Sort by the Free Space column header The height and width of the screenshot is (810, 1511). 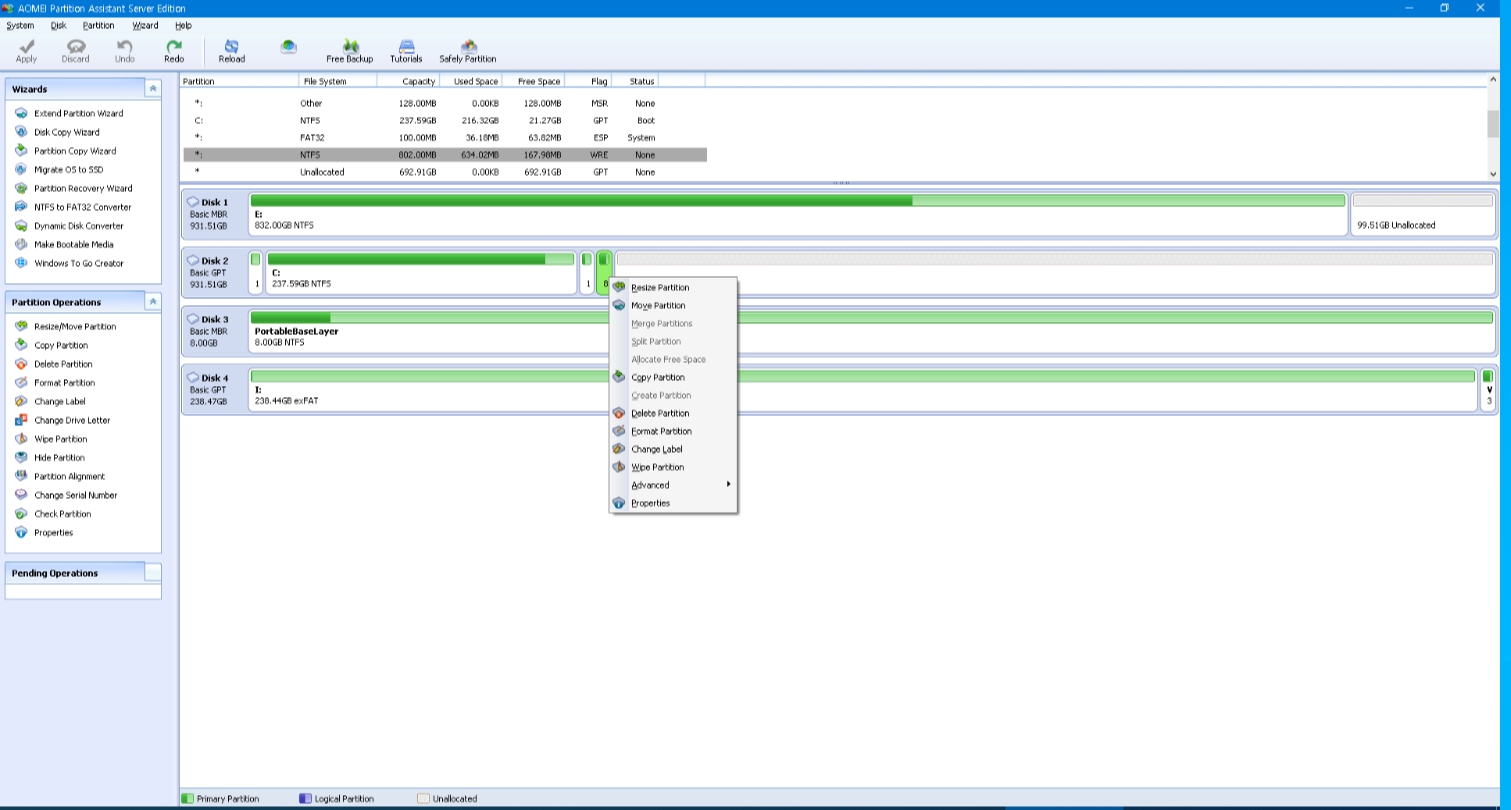[534, 81]
